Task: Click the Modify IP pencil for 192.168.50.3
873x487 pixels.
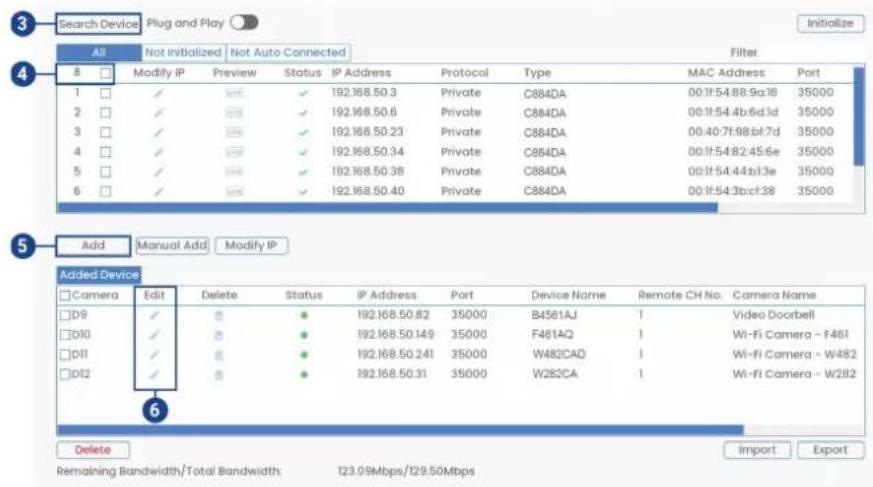Action: click(x=159, y=93)
